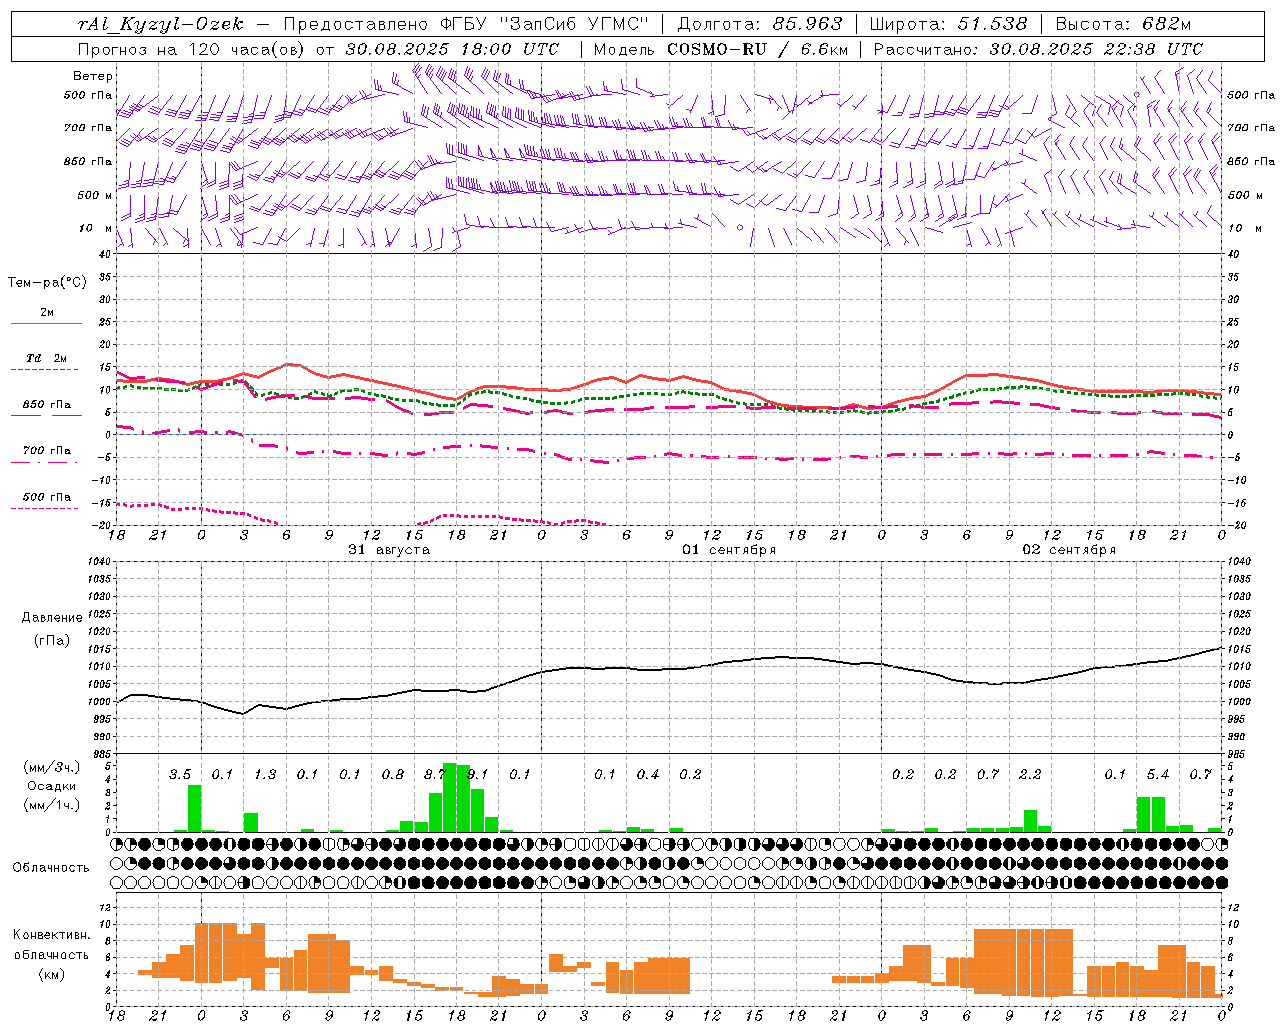Click the 2.2 precipitation value
1280x1024 pixels.
pyautogui.click(x=1030, y=774)
